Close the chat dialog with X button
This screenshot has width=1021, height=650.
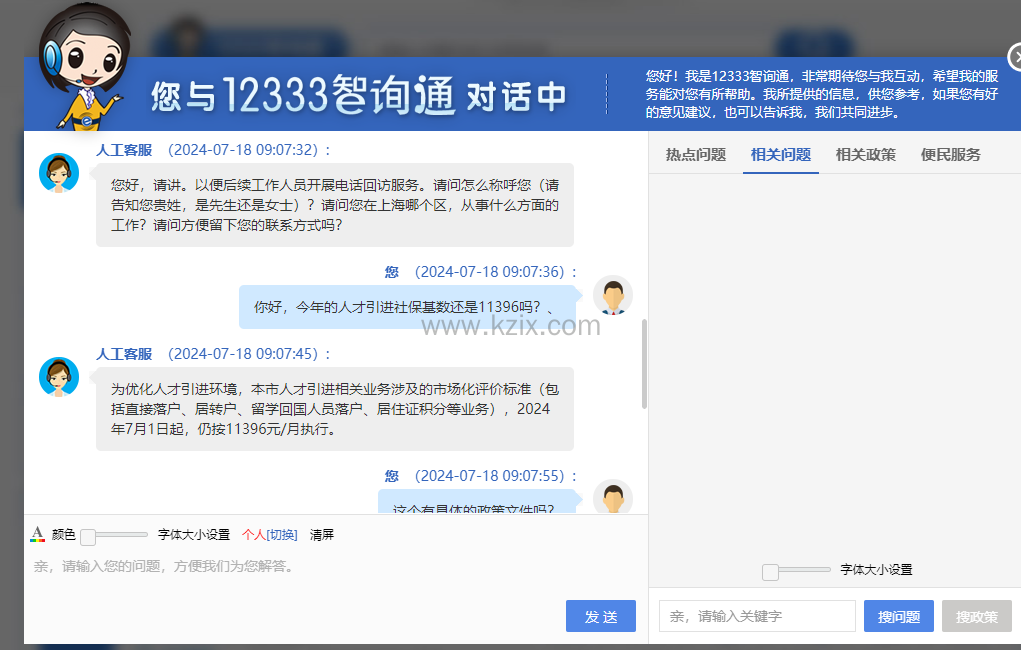[x=1014, y=57]
